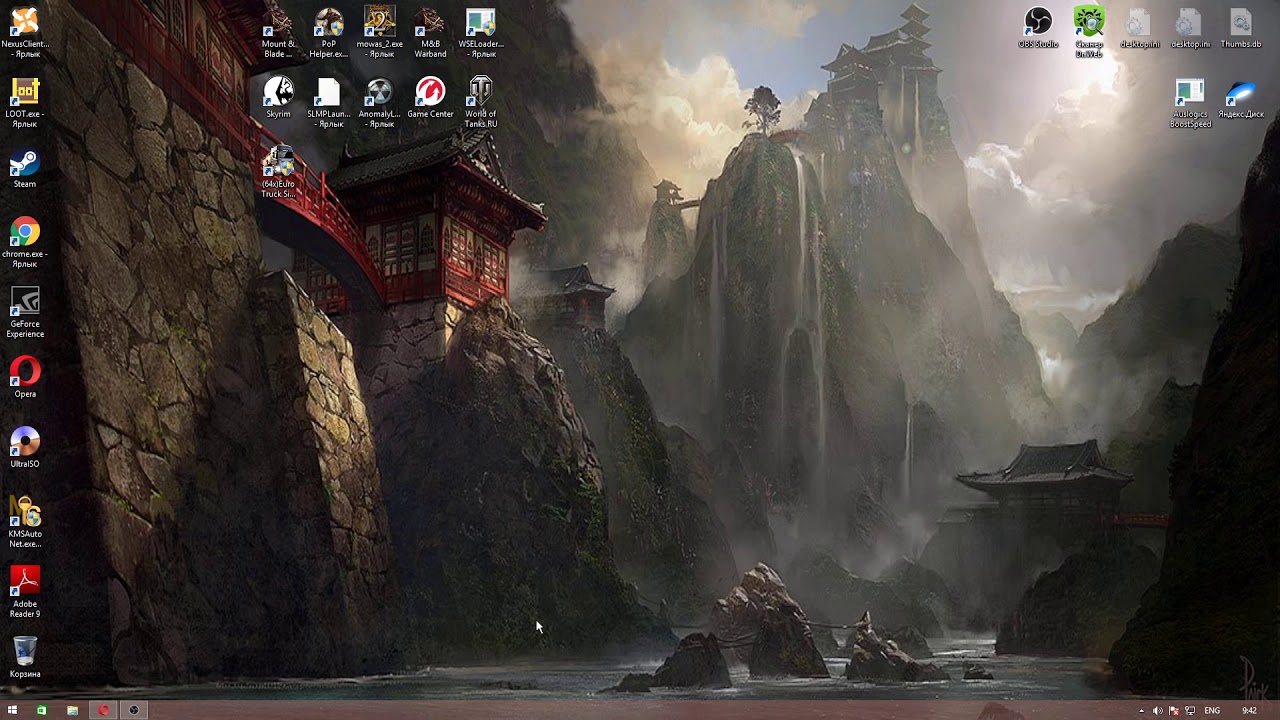Open the OBS Studio desktop shortcut
Viewport: 1280px width, 720px height.
(x=1038, y=28)
